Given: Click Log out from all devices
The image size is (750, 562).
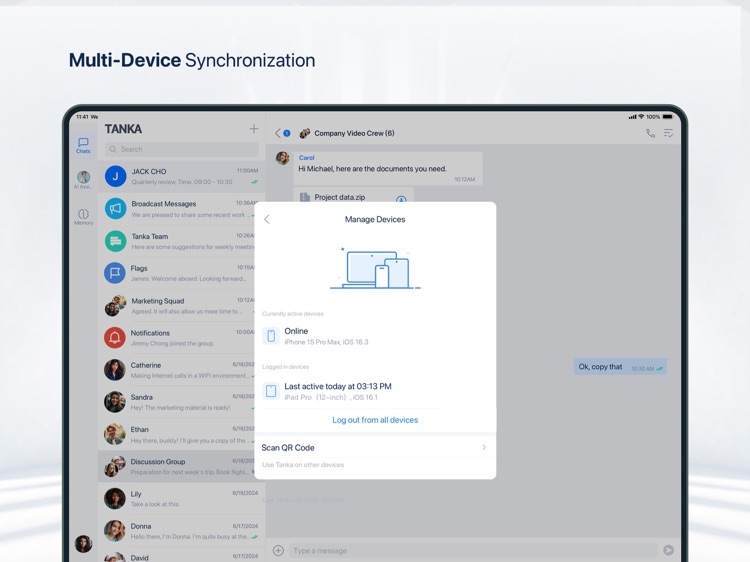Looking at the screenshot, I should [375, 420].
